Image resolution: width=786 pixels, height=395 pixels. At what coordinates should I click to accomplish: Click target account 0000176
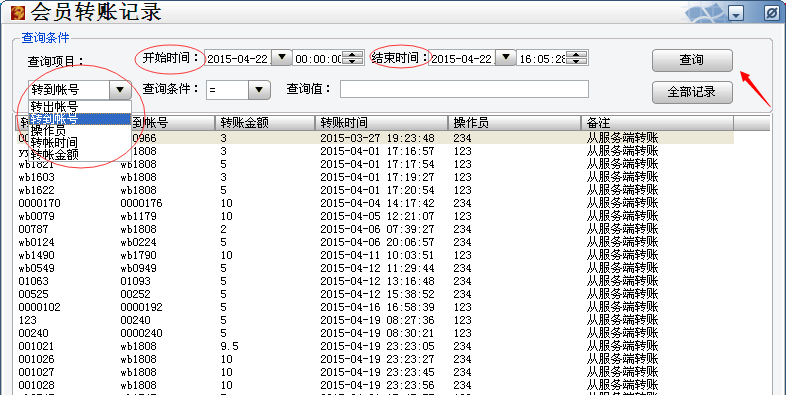(141, 203)
